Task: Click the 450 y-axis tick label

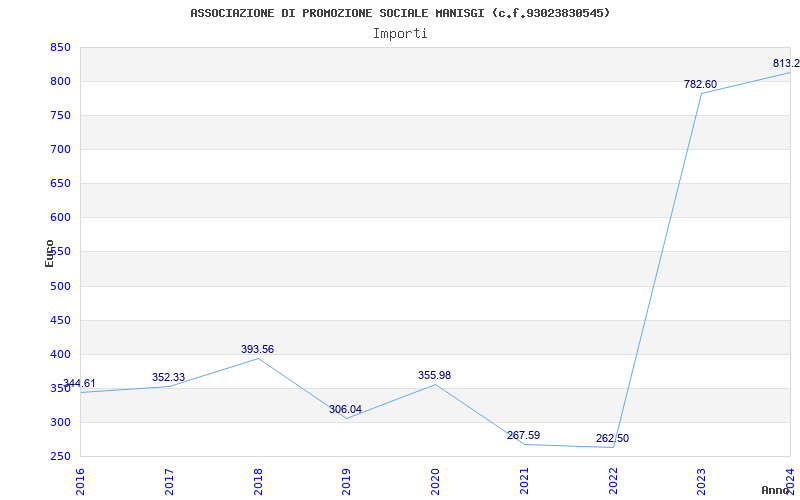Action: [60, 320]
